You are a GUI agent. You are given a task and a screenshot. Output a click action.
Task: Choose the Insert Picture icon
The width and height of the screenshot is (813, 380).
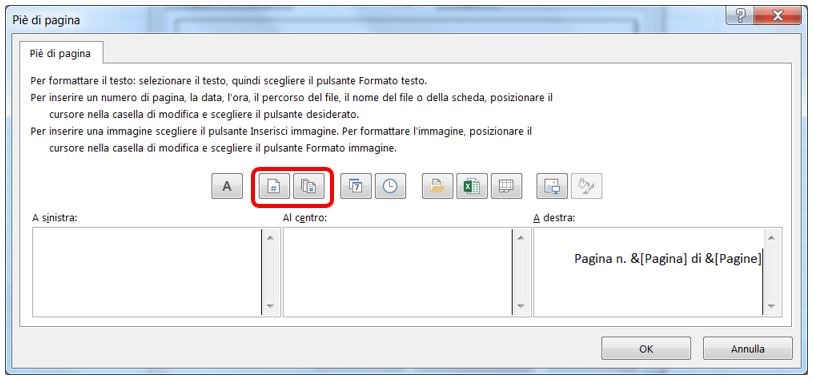552,186
